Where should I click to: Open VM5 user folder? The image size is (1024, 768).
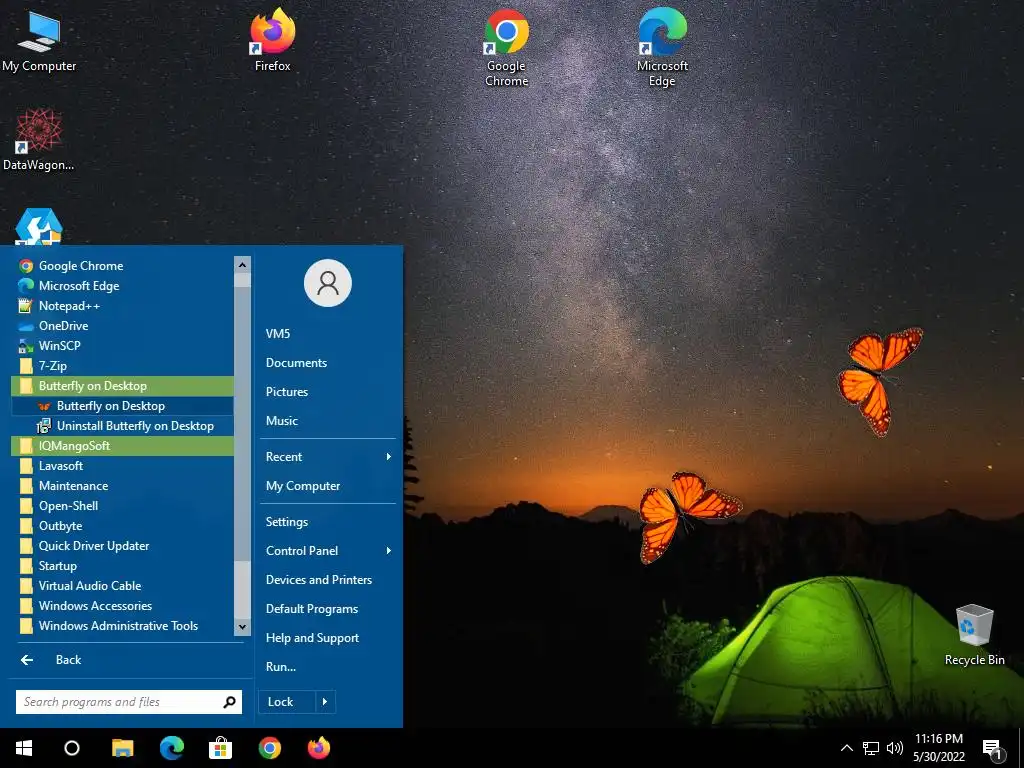pos(328,334)
